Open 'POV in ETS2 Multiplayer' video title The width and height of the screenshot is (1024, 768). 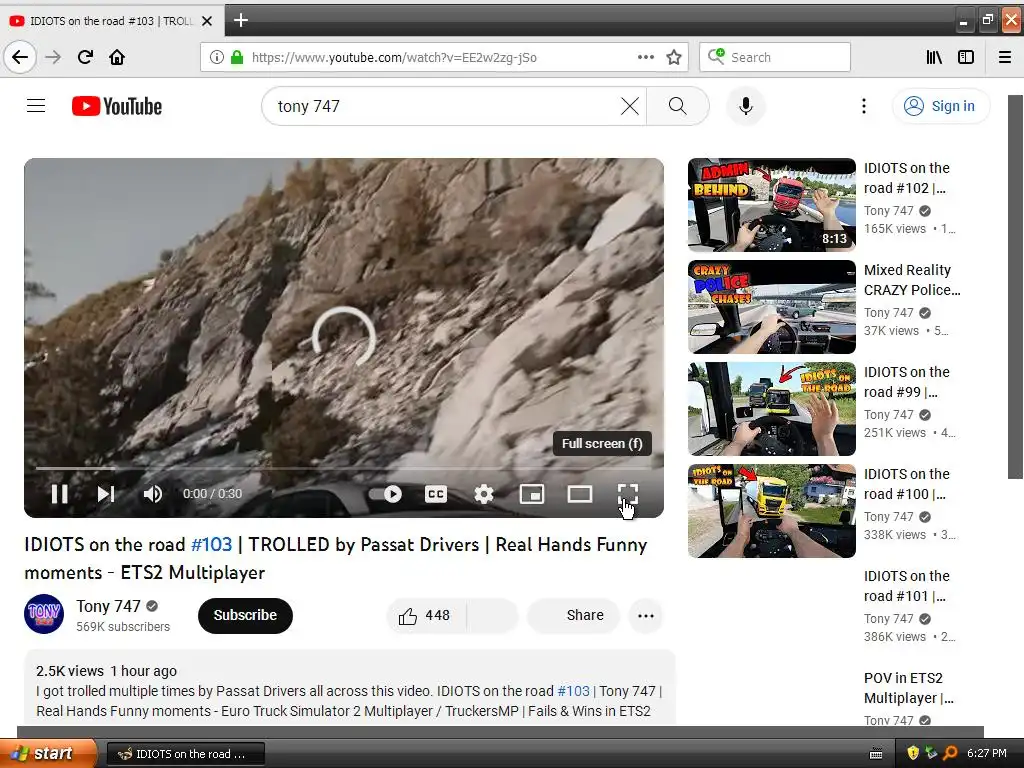point(908,688)
